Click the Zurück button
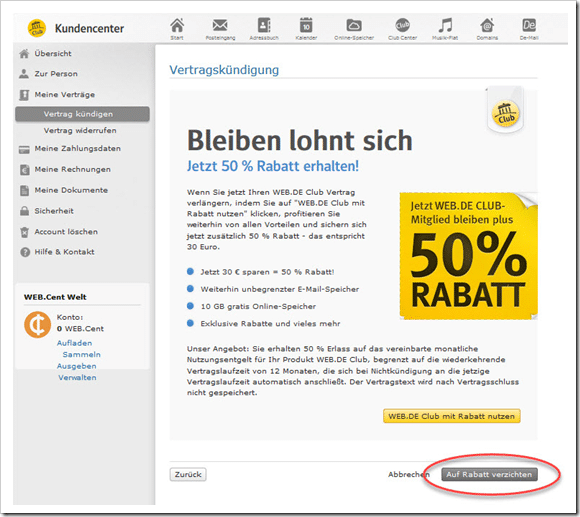Screen dimensions: 580x517 (188, 474)
